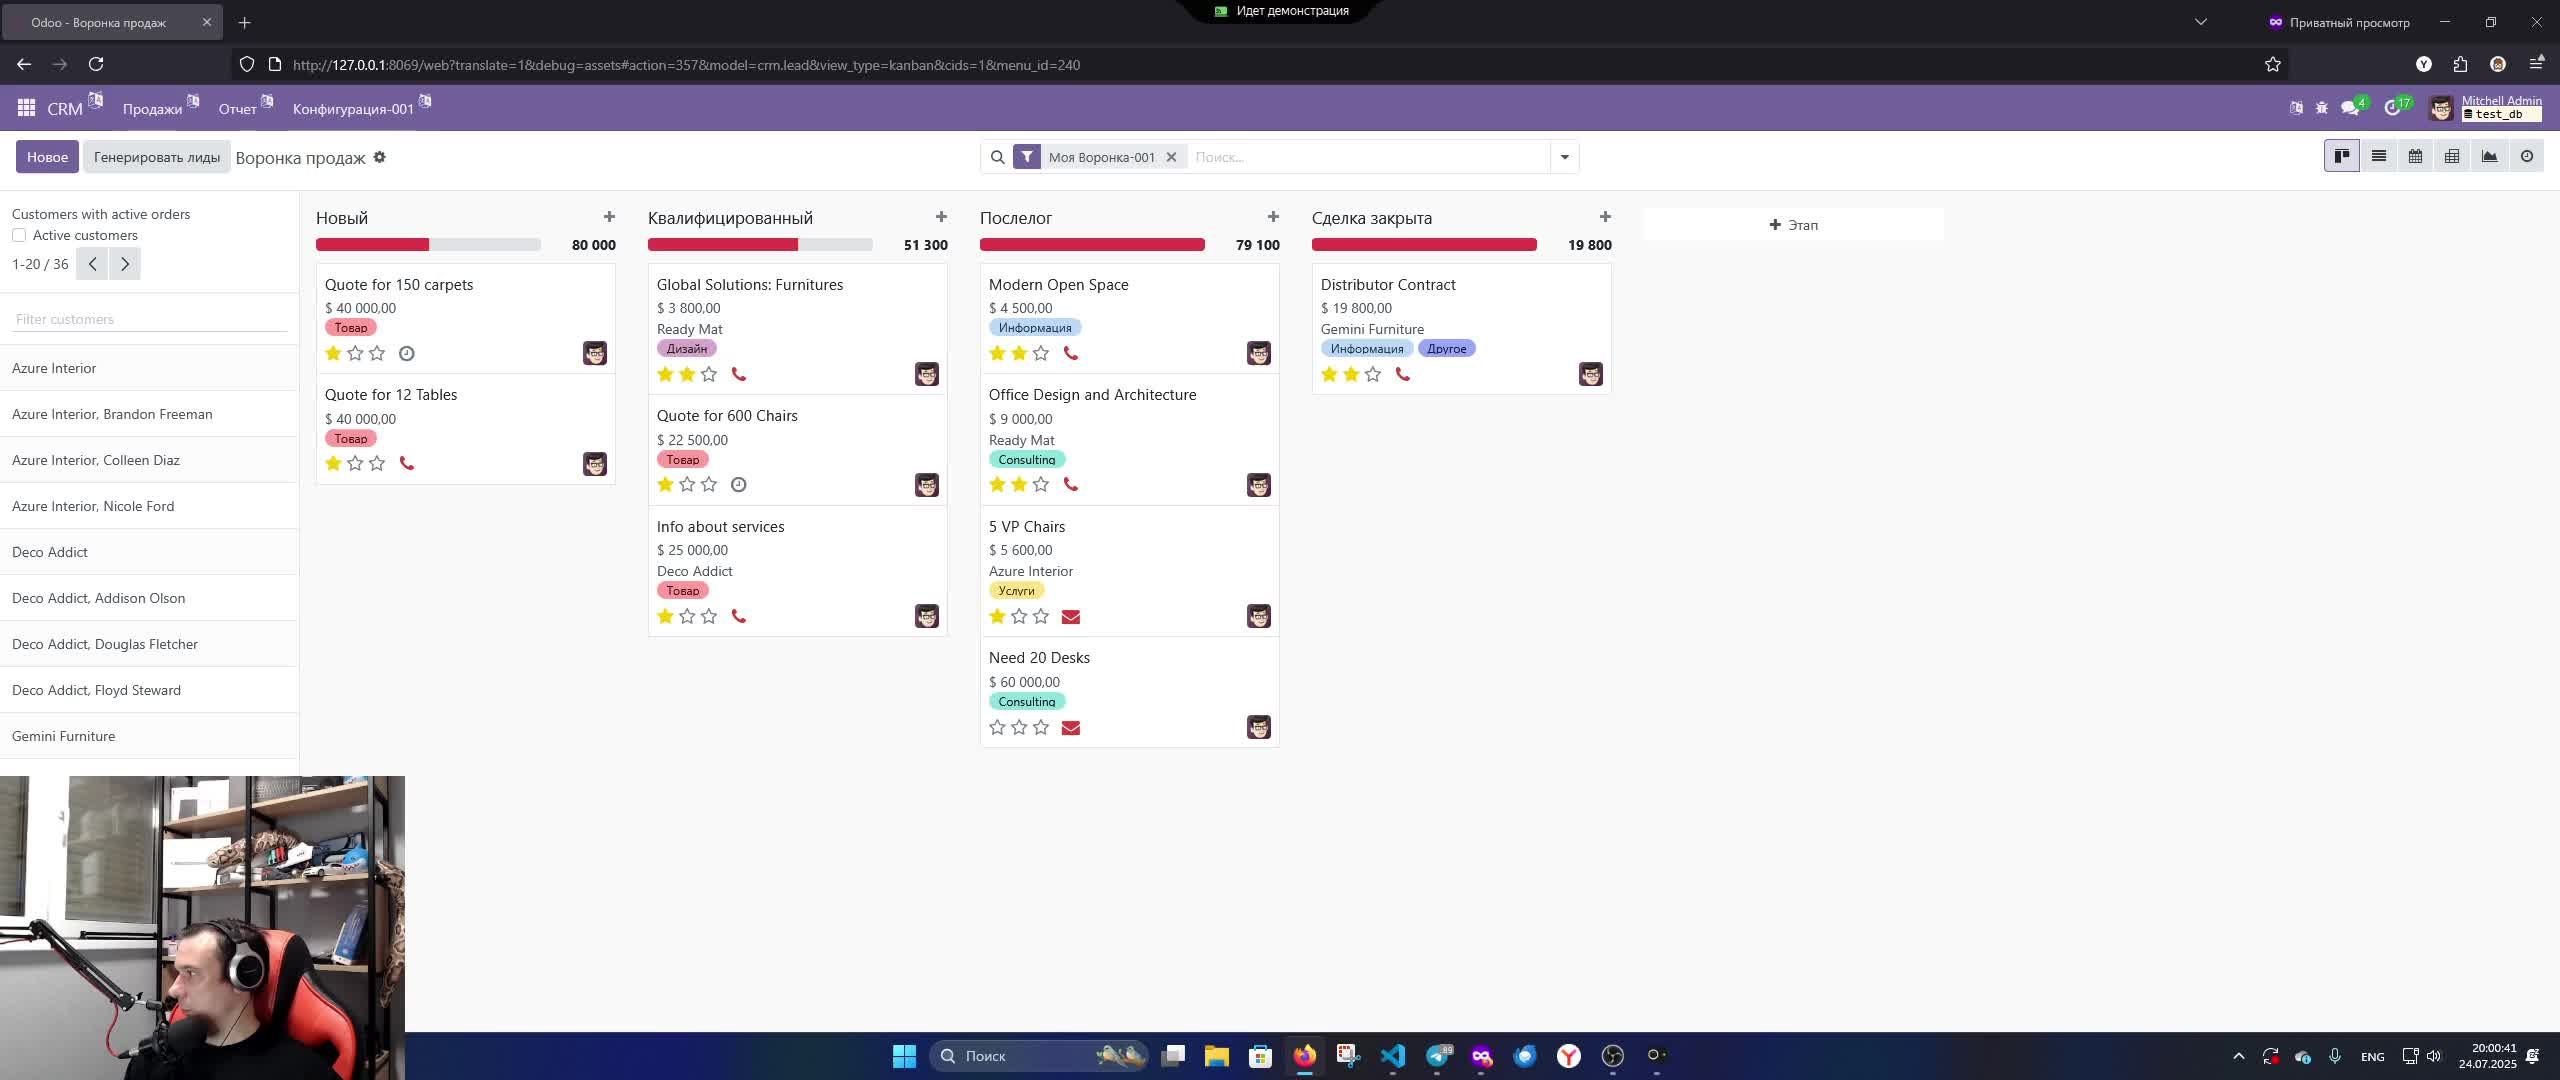This screenshot has width=2560, height=1080.
Task: Switch to activity view clock icon
Action: click(x=2526, y=156)
